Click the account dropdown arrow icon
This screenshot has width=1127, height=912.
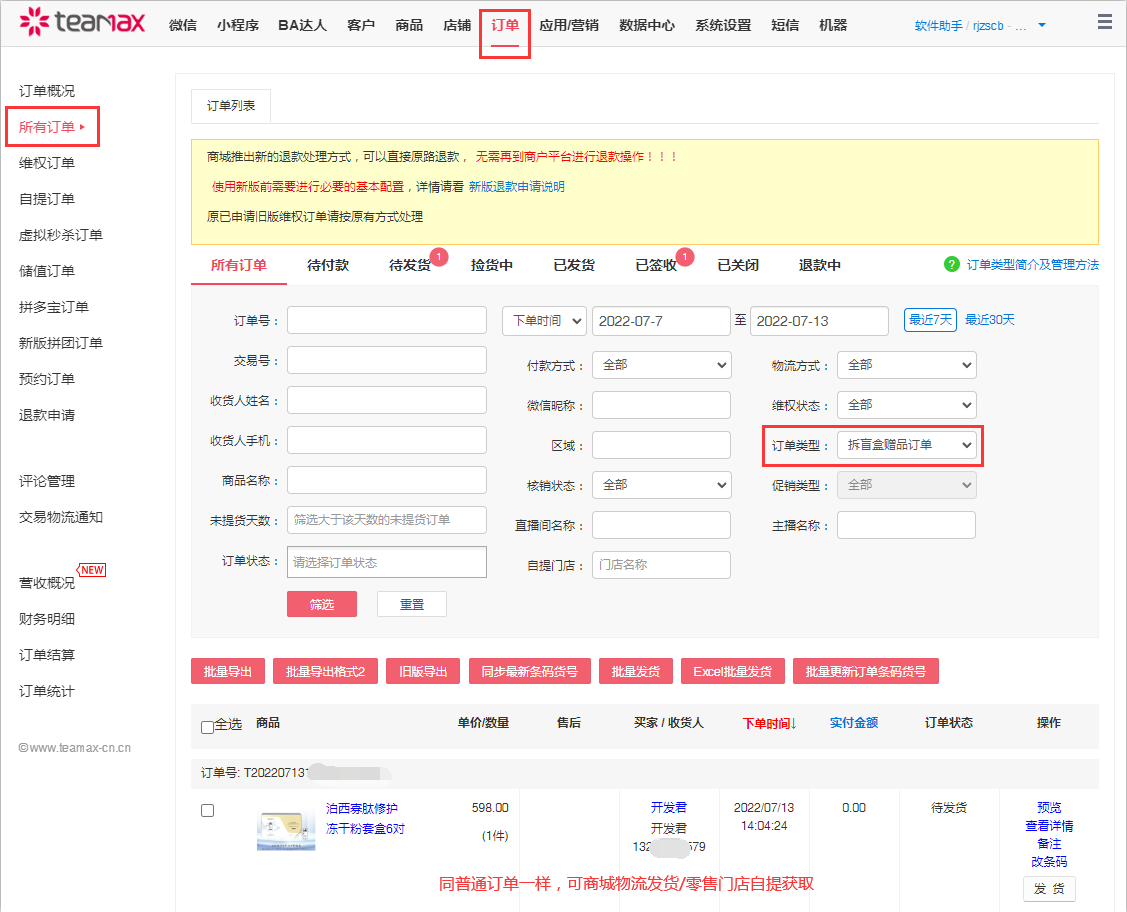[x=1042, y=25]
